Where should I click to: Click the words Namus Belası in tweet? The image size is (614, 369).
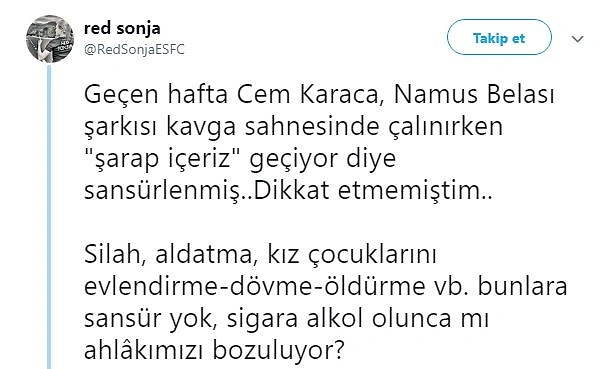click(473, 95)
